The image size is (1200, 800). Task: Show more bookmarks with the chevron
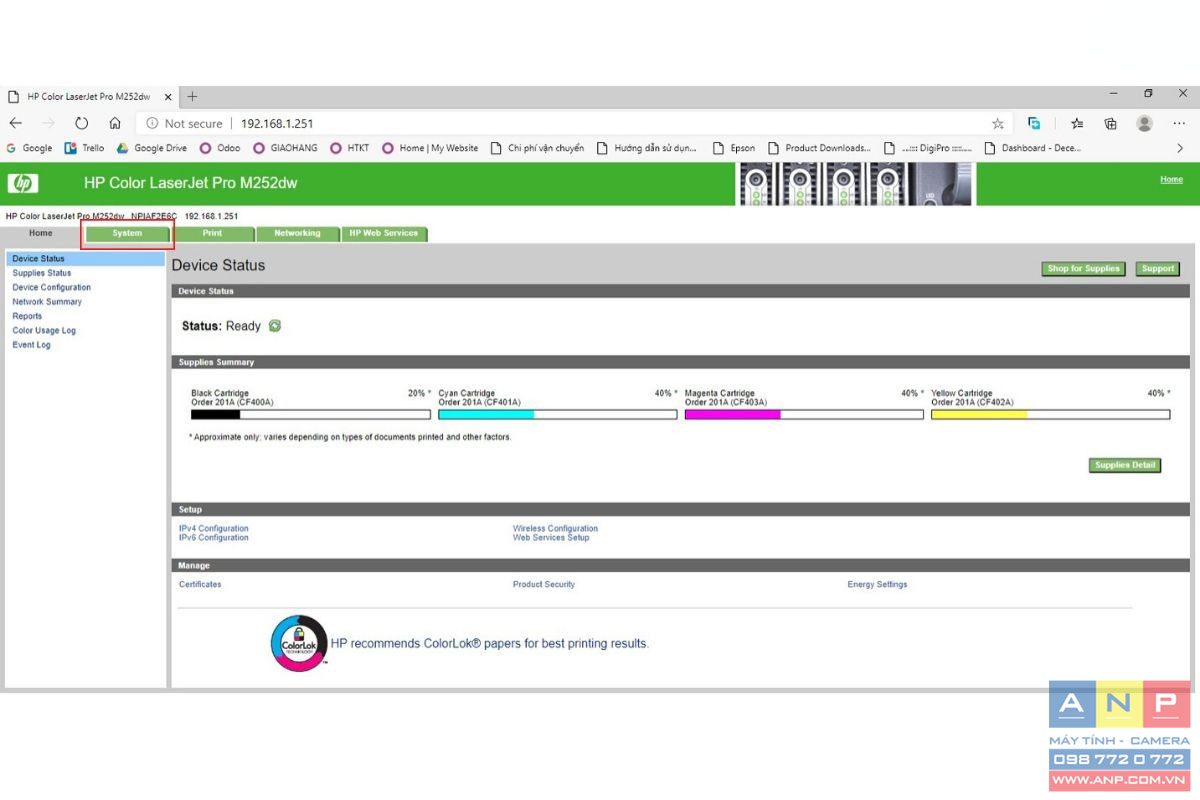coord(1180,148)
